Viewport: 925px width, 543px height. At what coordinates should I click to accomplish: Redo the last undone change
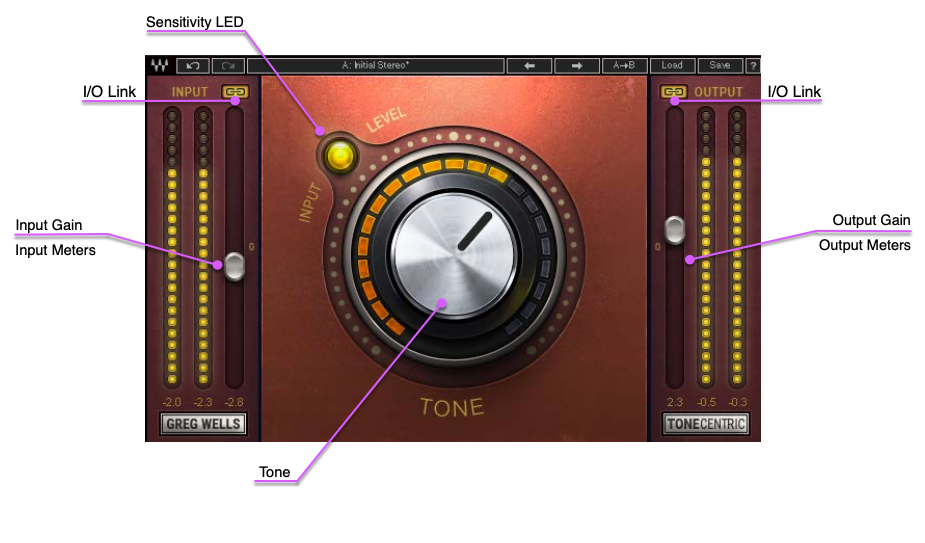click(228, 66)
